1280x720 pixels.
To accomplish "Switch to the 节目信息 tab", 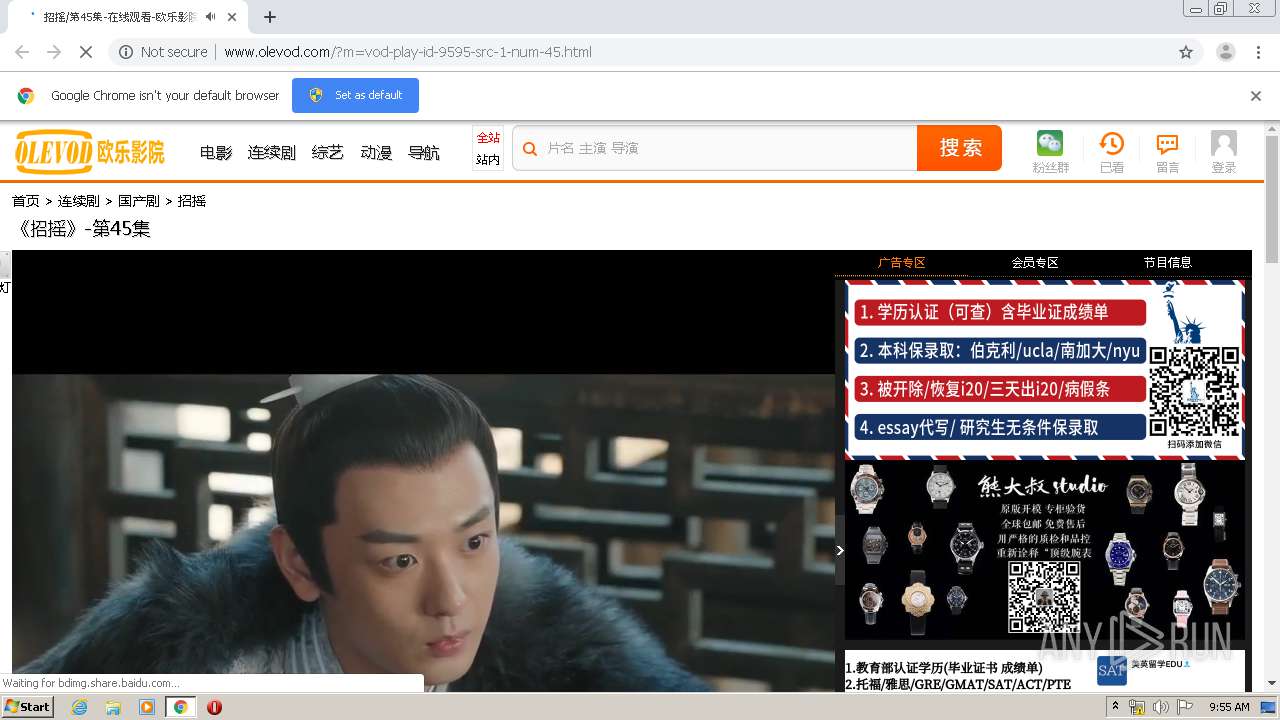I will (x=1168, y=263).
